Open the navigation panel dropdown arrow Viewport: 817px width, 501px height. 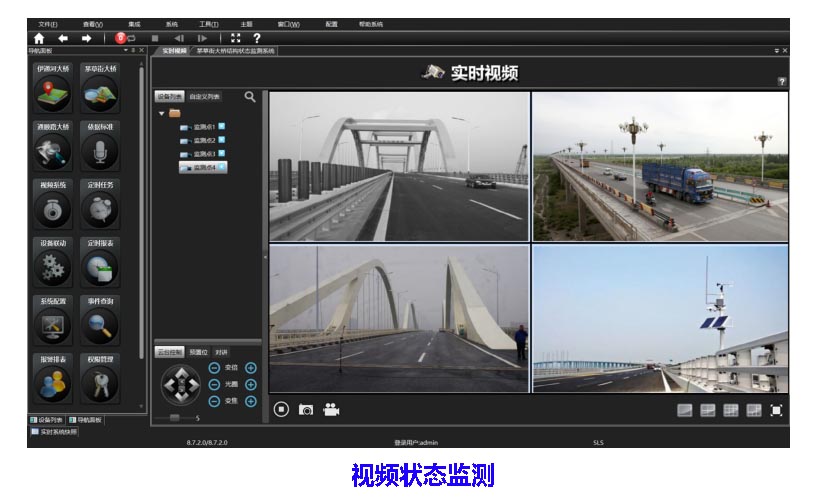125,50
